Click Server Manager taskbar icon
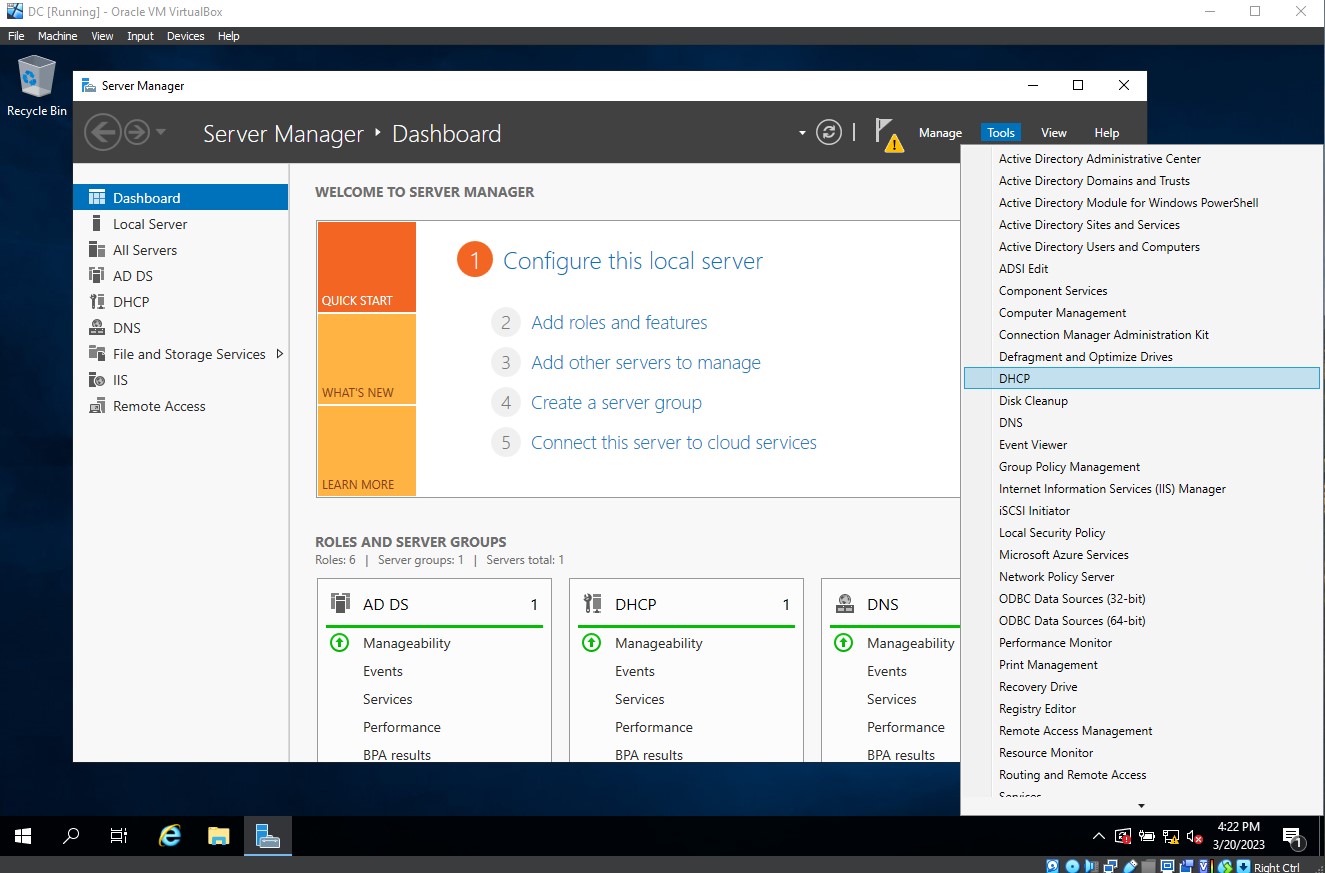Screen dimensions: 1325x873 pos(267,836)
